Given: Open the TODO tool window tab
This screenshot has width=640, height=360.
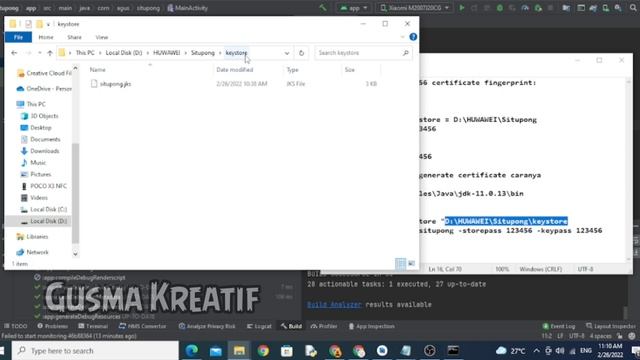Looking at the screenshot, I should pyautogui.click(x=16, y=326).
